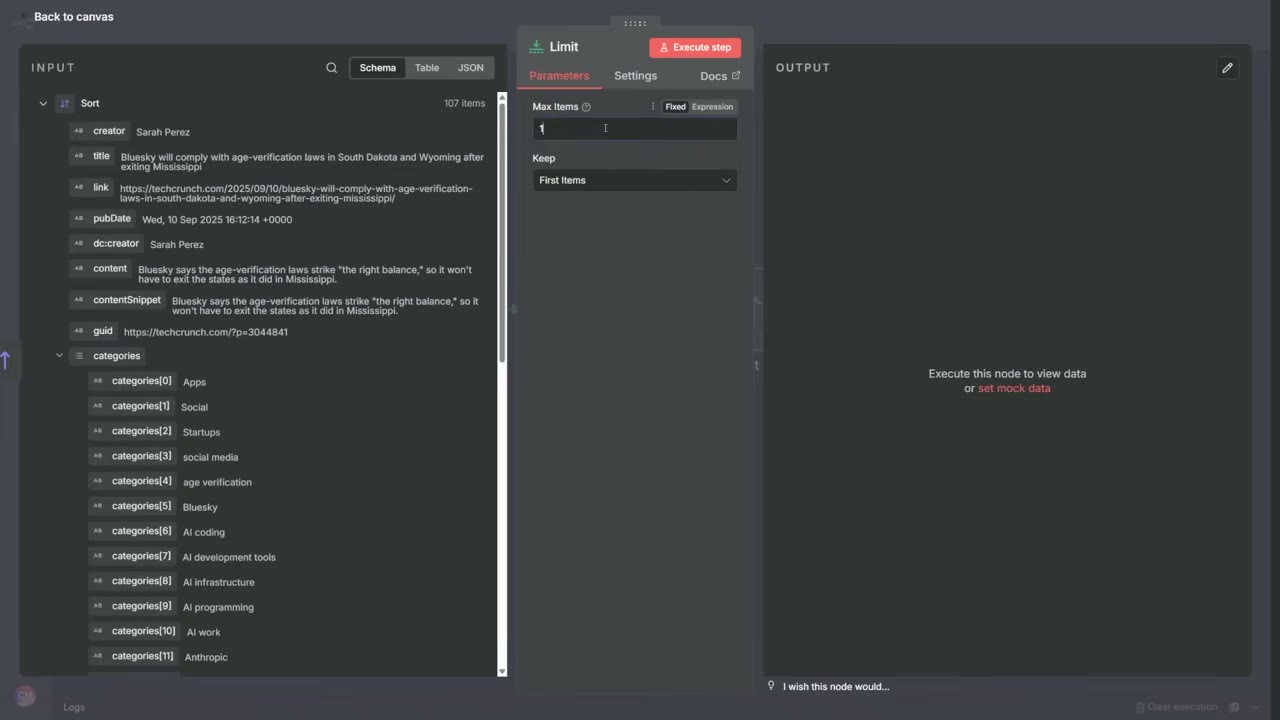The image size is (1280, 720).
Task: Click the categories array list icon
Action: [79, 356]
